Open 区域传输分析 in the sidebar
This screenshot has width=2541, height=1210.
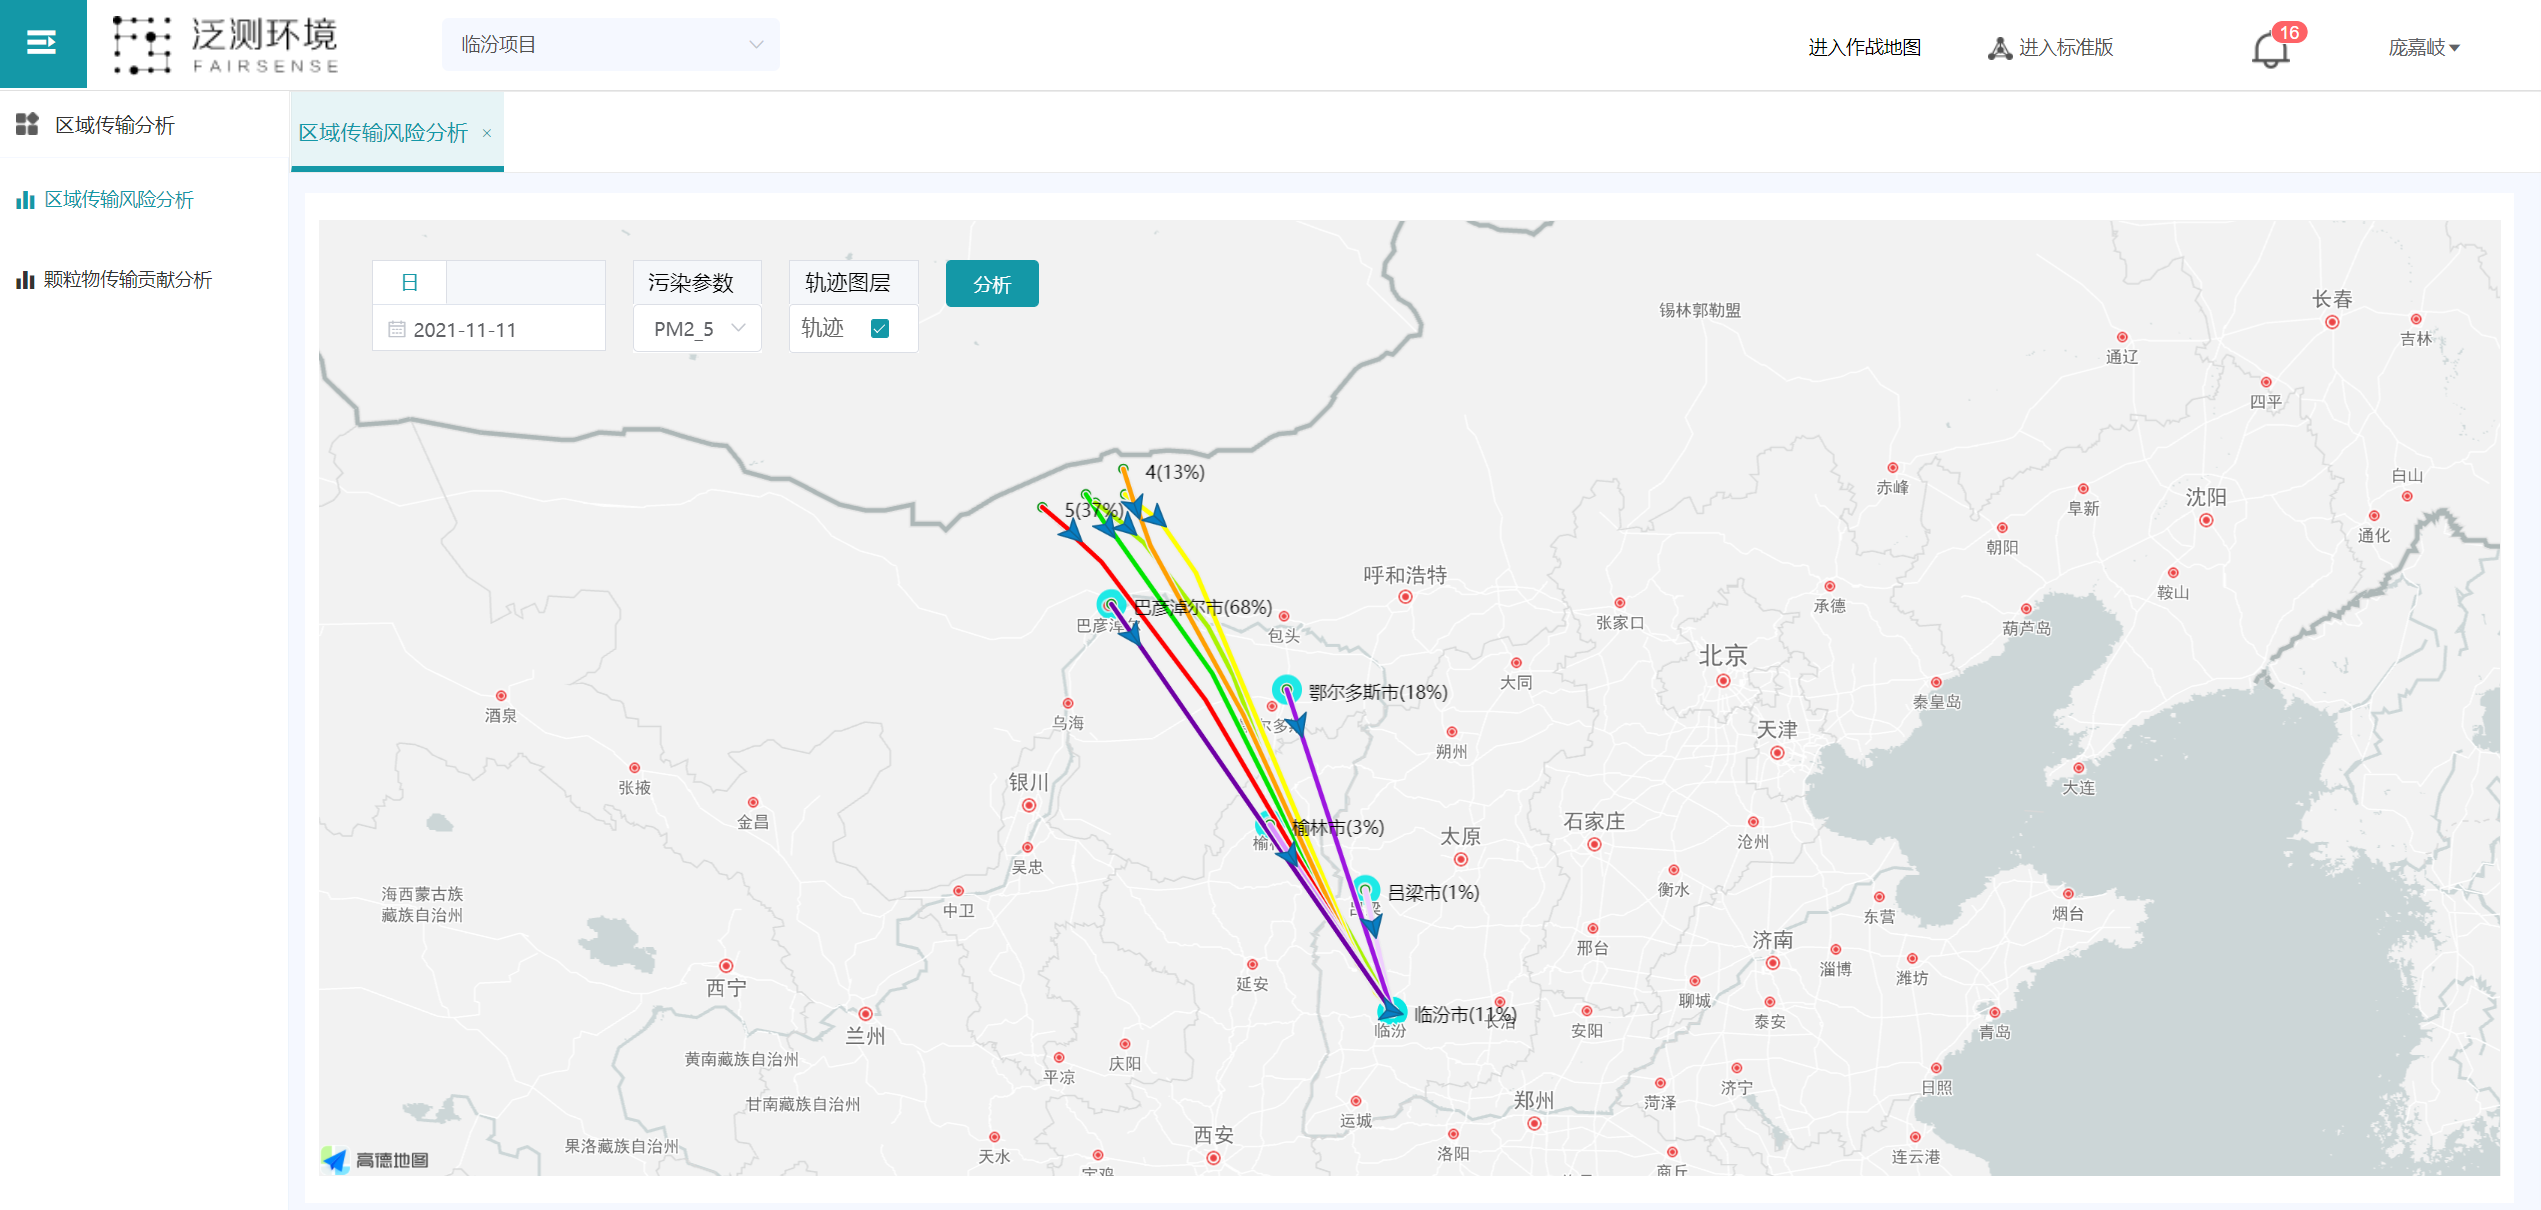115,125
